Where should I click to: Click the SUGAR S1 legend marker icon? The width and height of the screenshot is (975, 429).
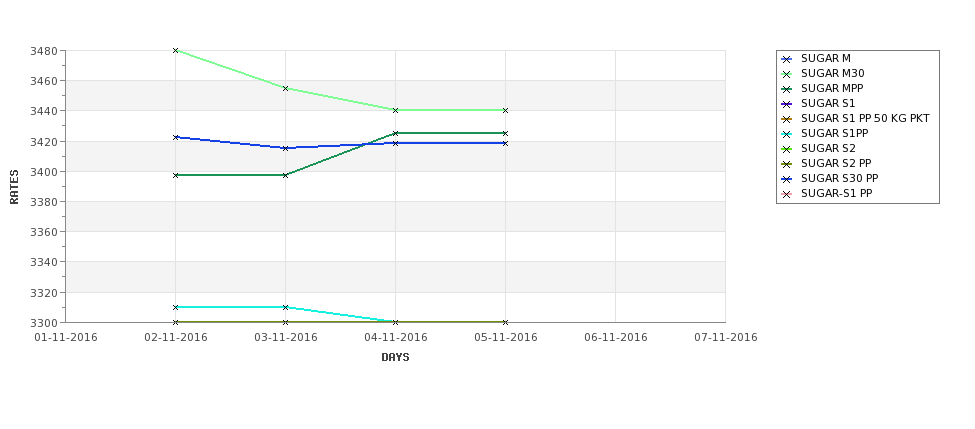click(787, 104)
